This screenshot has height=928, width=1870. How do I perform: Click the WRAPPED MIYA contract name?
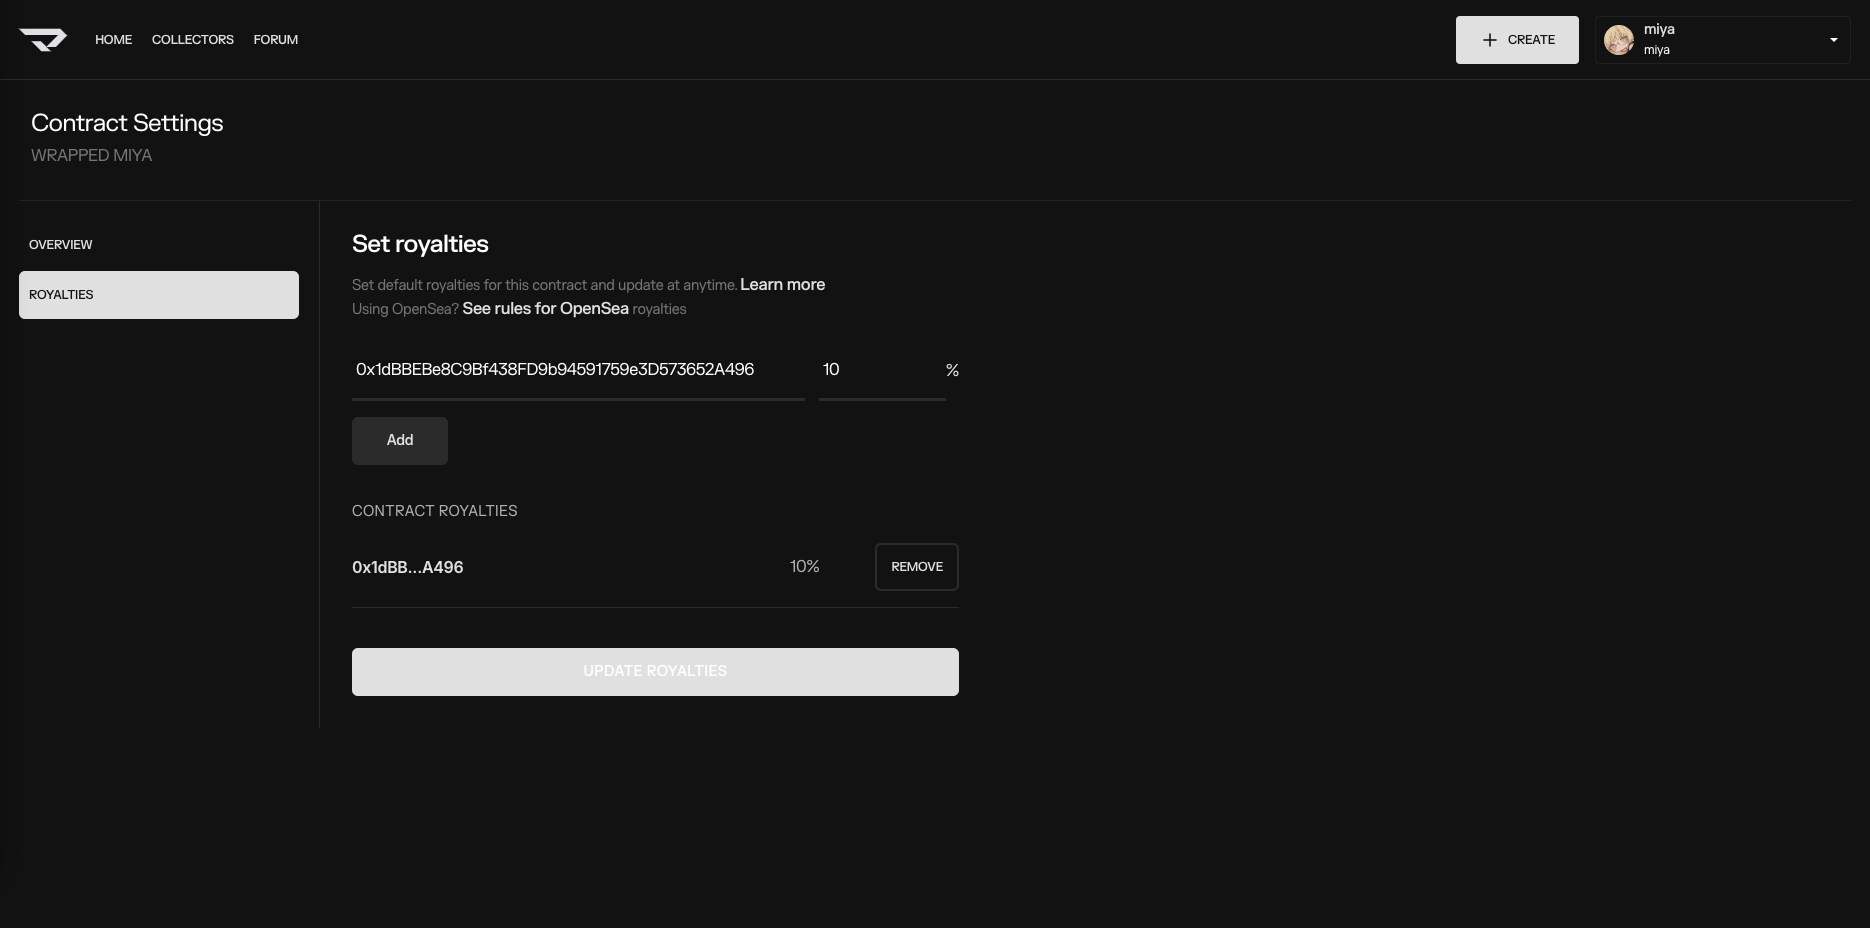tap(91, 156)
